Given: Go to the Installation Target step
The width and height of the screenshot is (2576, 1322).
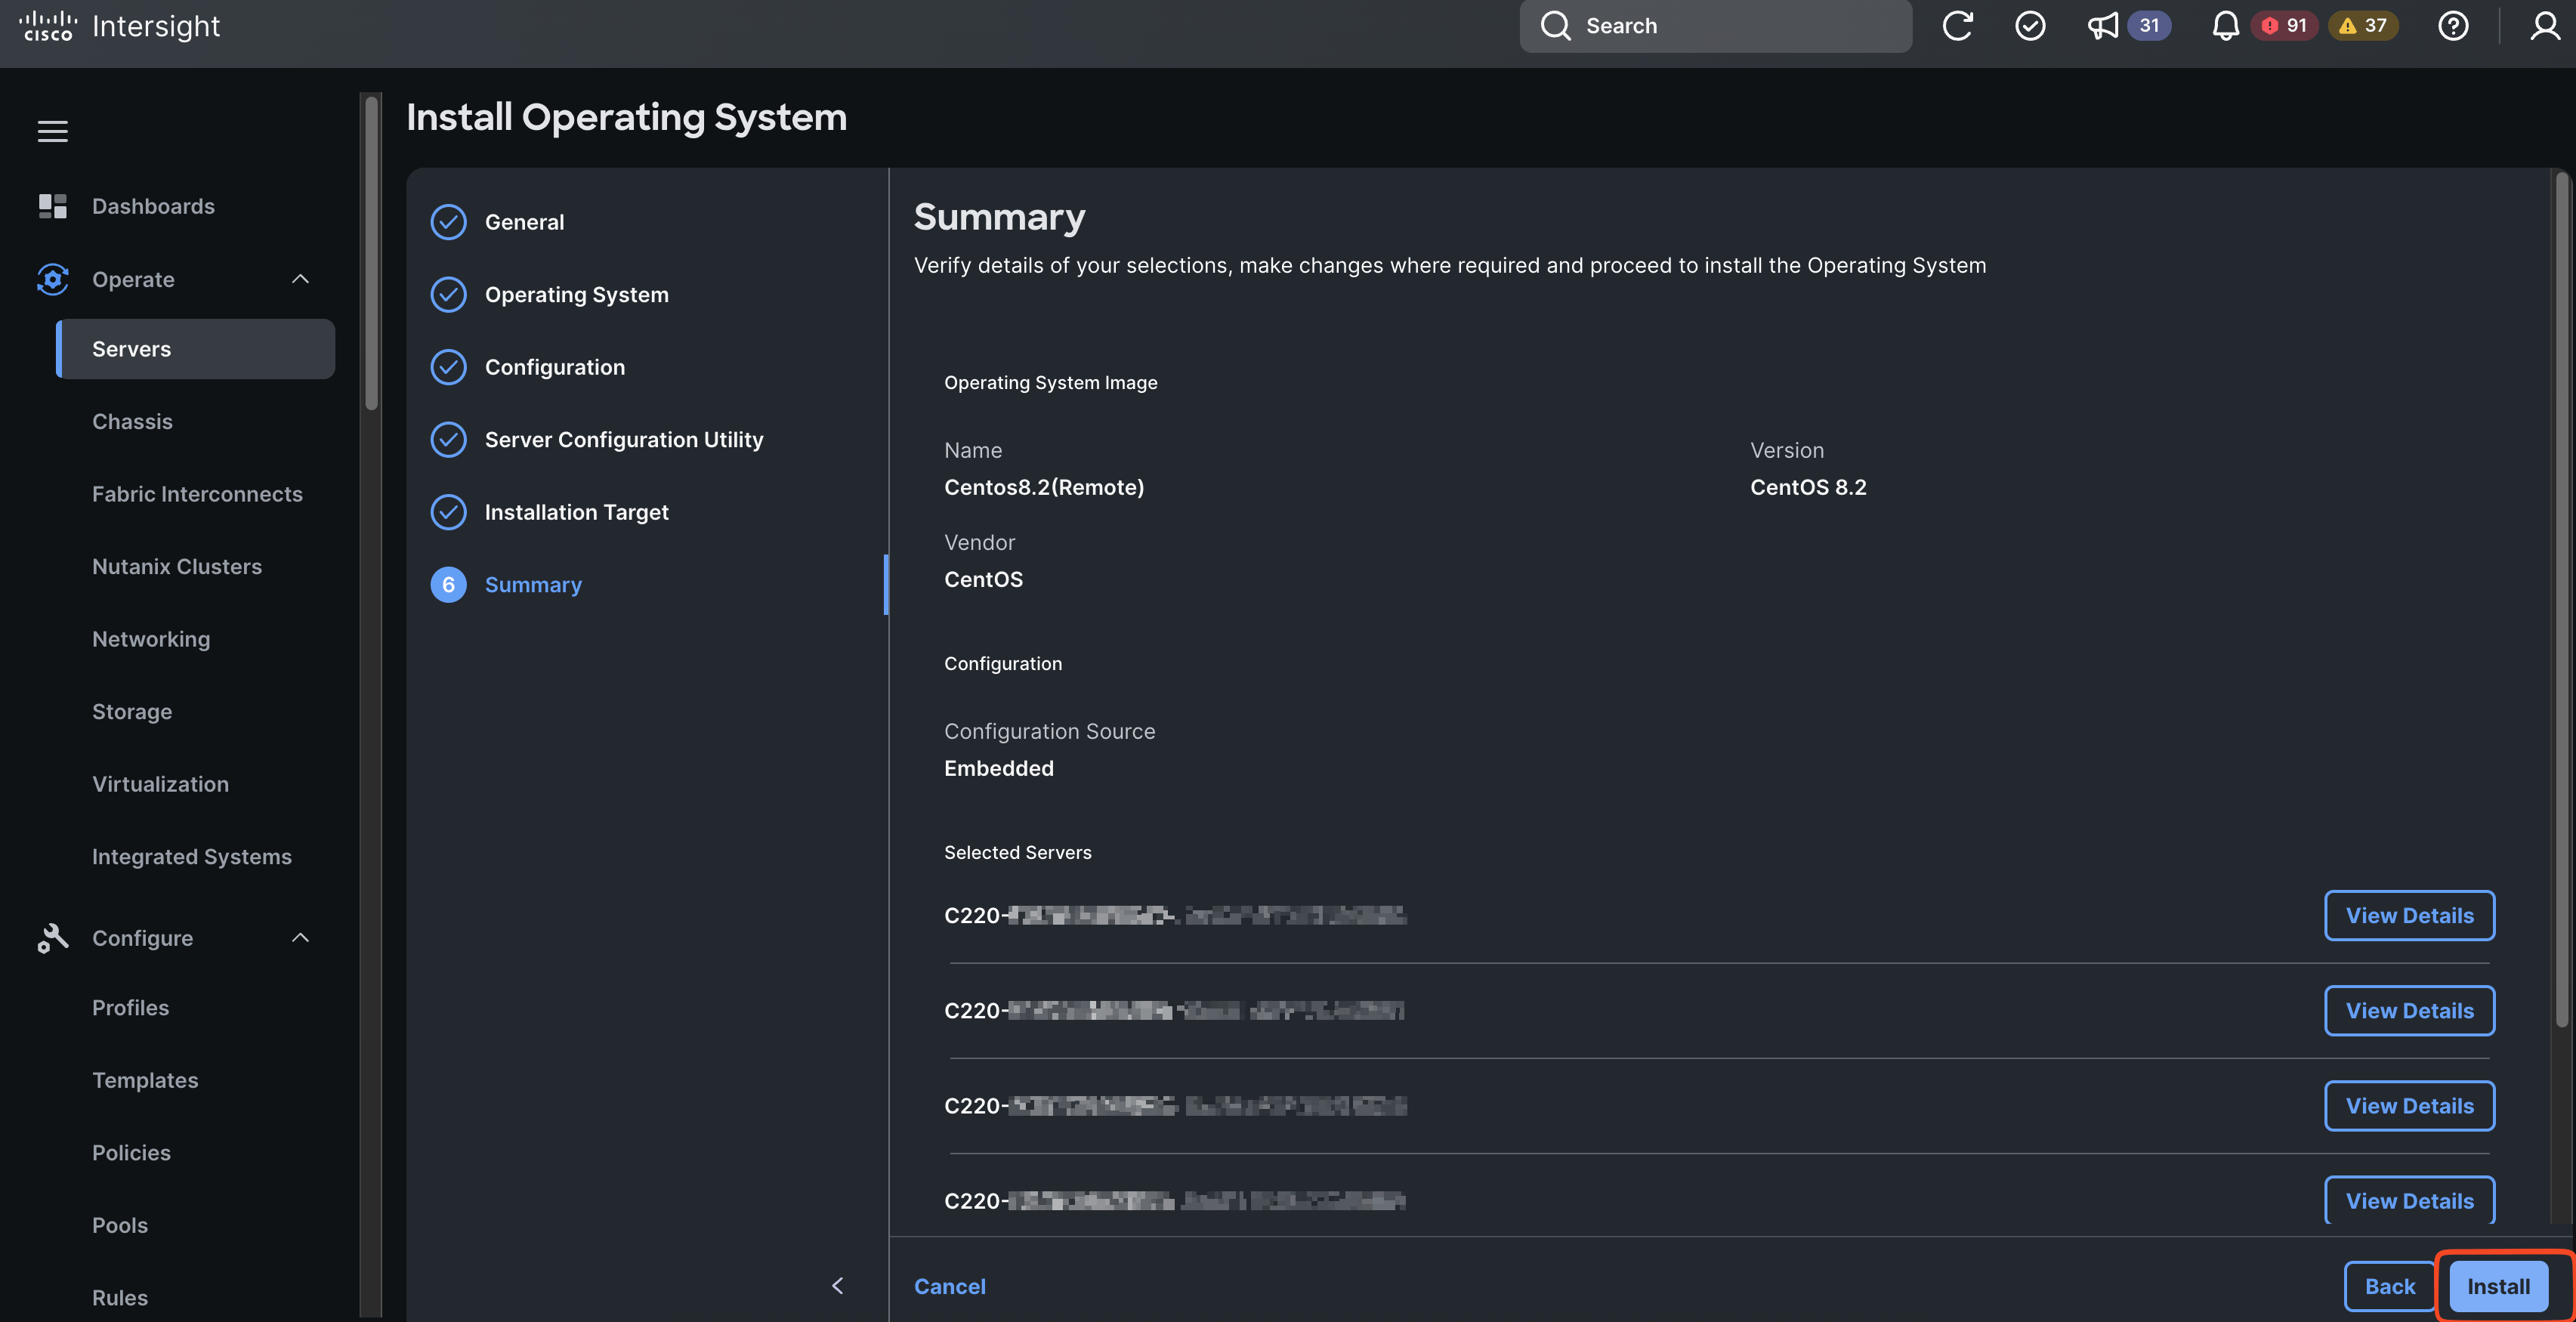Looking at the screenshot, I should click(576, 512).
